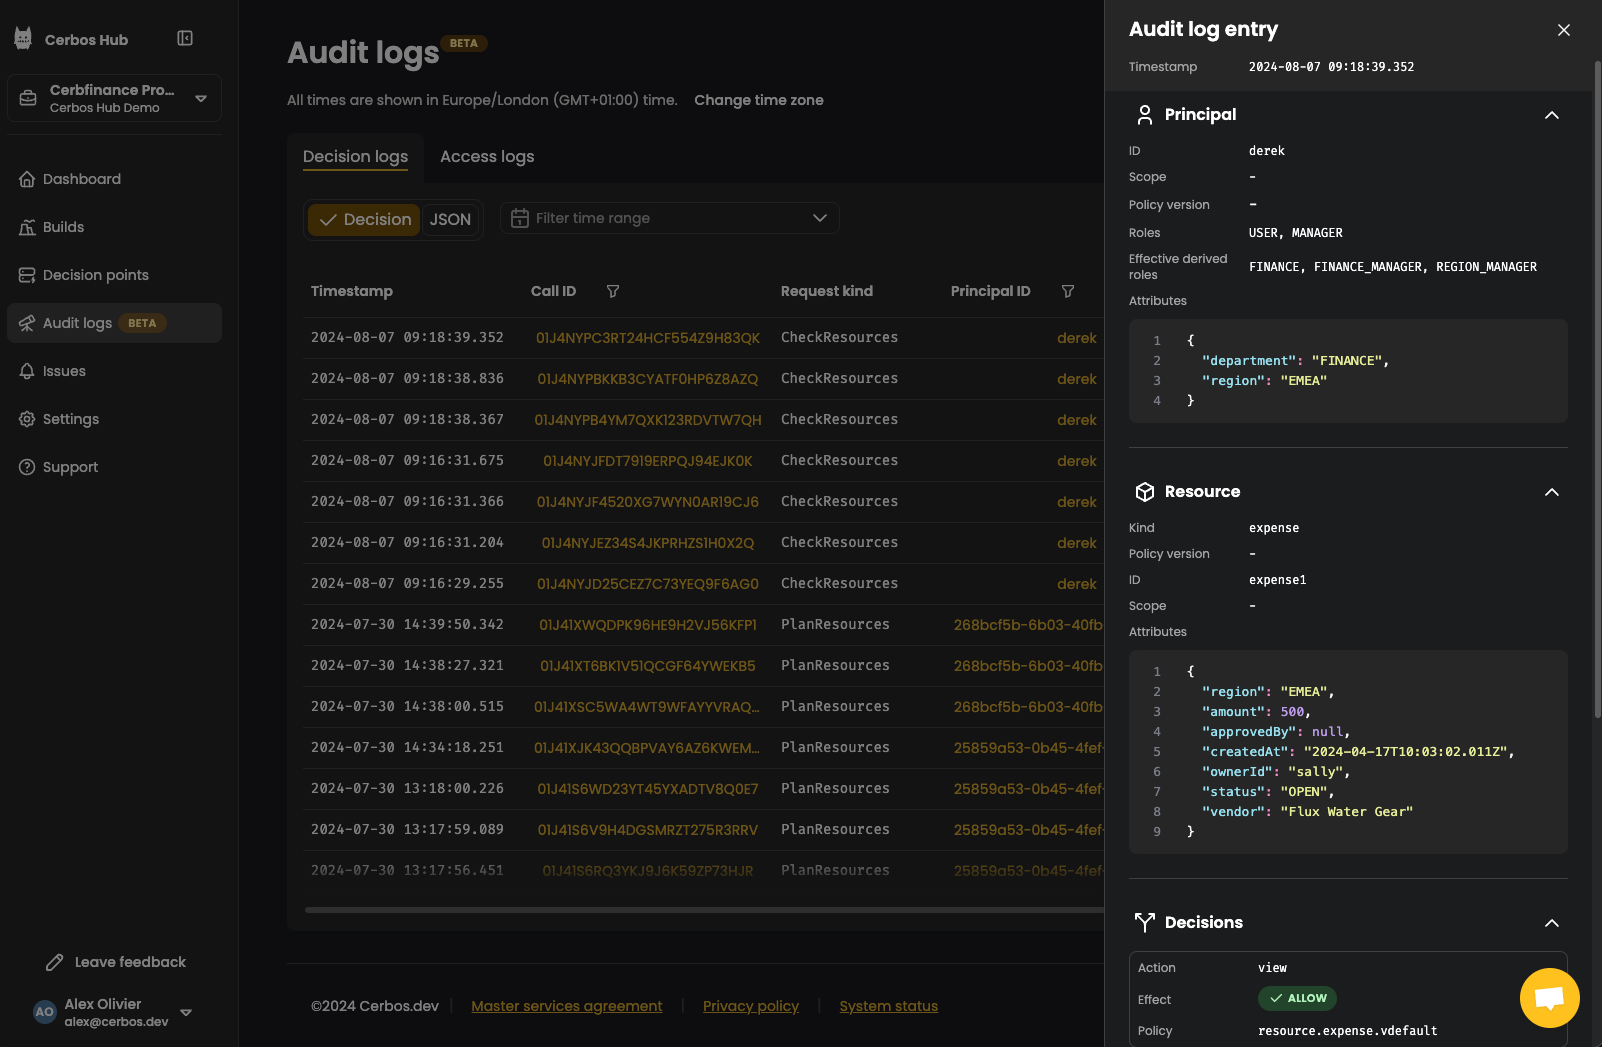Open Master services agreement link
Viewport: 1602px width, 1047px height.
[x=567, y=1006]
